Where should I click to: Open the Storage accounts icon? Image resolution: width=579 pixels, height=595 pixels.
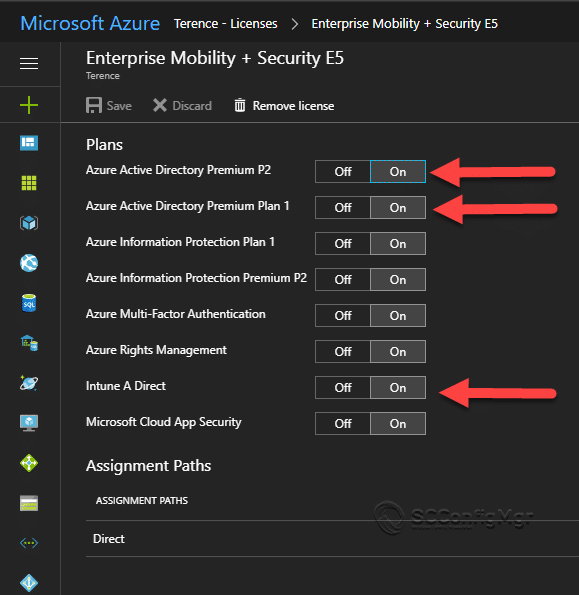(x=29, y=503)
